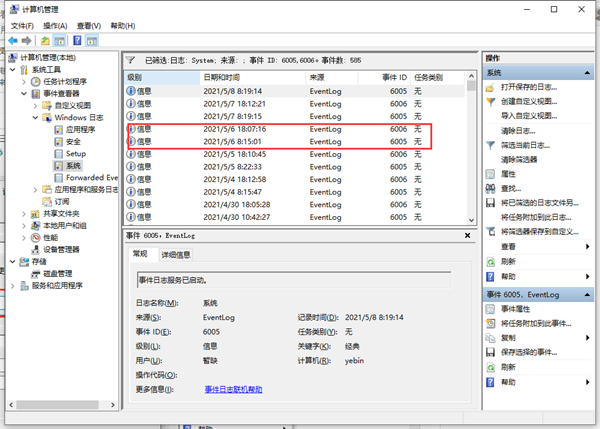Expand the 服务和应用程序 tree node
Viewport: 600px width, 429px height.
click(x=11, y=285)
